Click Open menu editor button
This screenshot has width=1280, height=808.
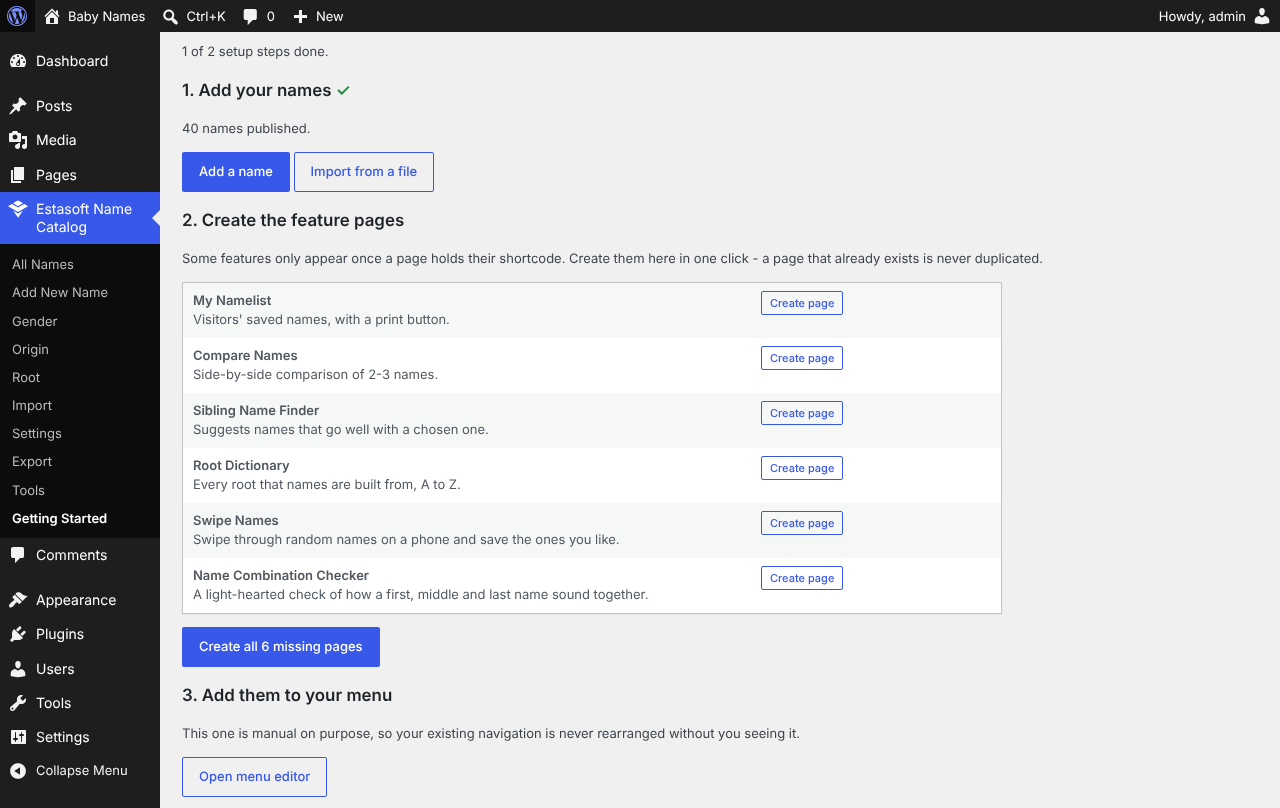click(x=255, y=777)
